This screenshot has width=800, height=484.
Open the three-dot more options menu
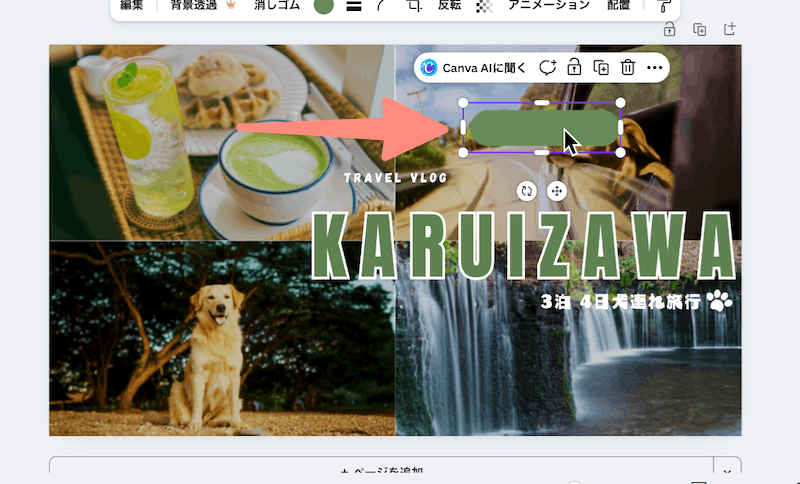pyautogui.click(x=655, y=68)
